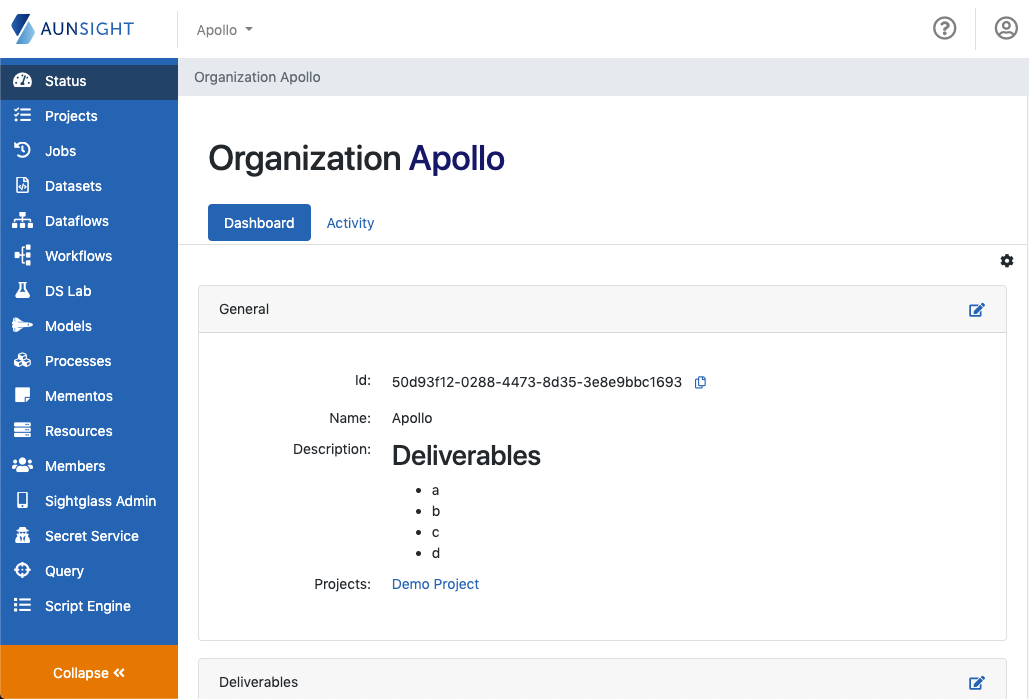Open the help menu with the question mark icon
The width and height of the screenshot is (1029, 699).
point(944,28)
